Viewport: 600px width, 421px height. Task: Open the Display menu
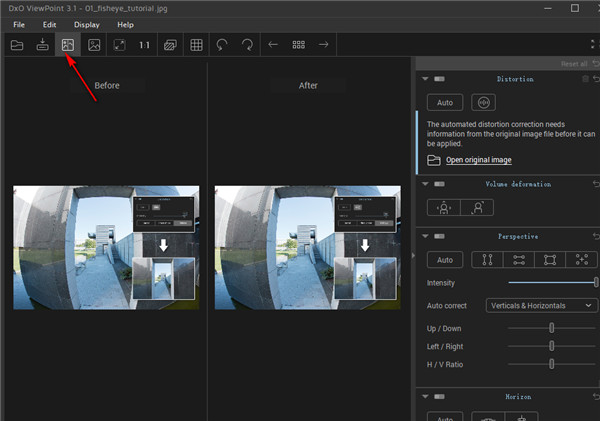tap(86, 24)
